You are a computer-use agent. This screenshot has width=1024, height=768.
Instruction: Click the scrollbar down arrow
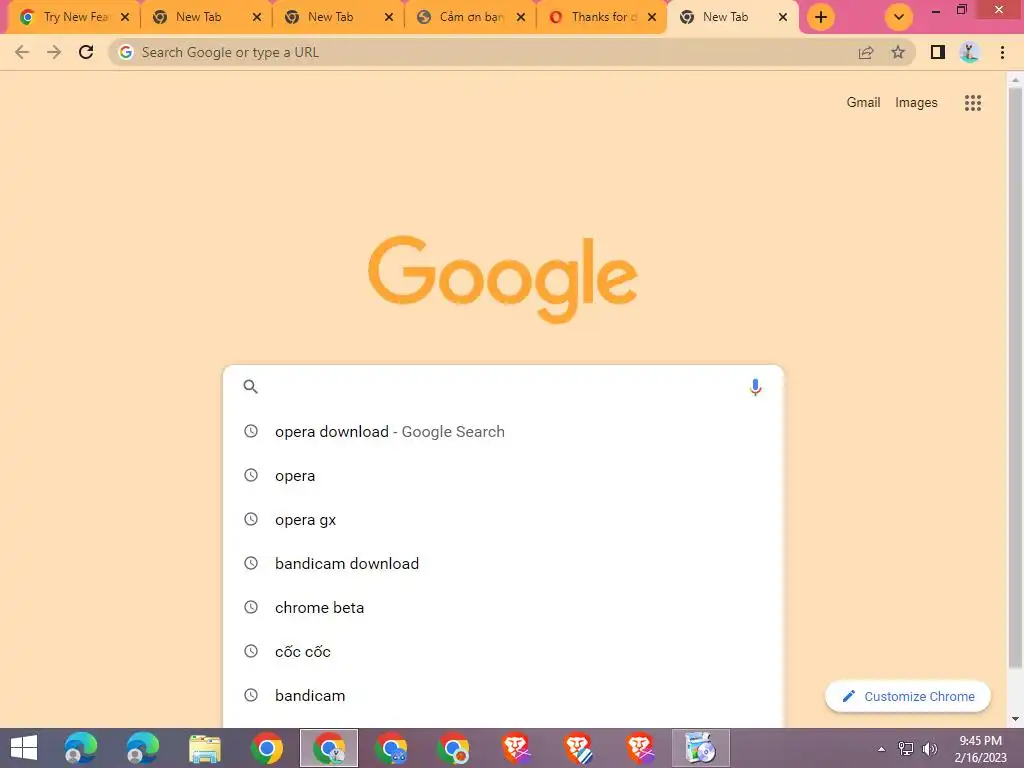coord(1015,719)
